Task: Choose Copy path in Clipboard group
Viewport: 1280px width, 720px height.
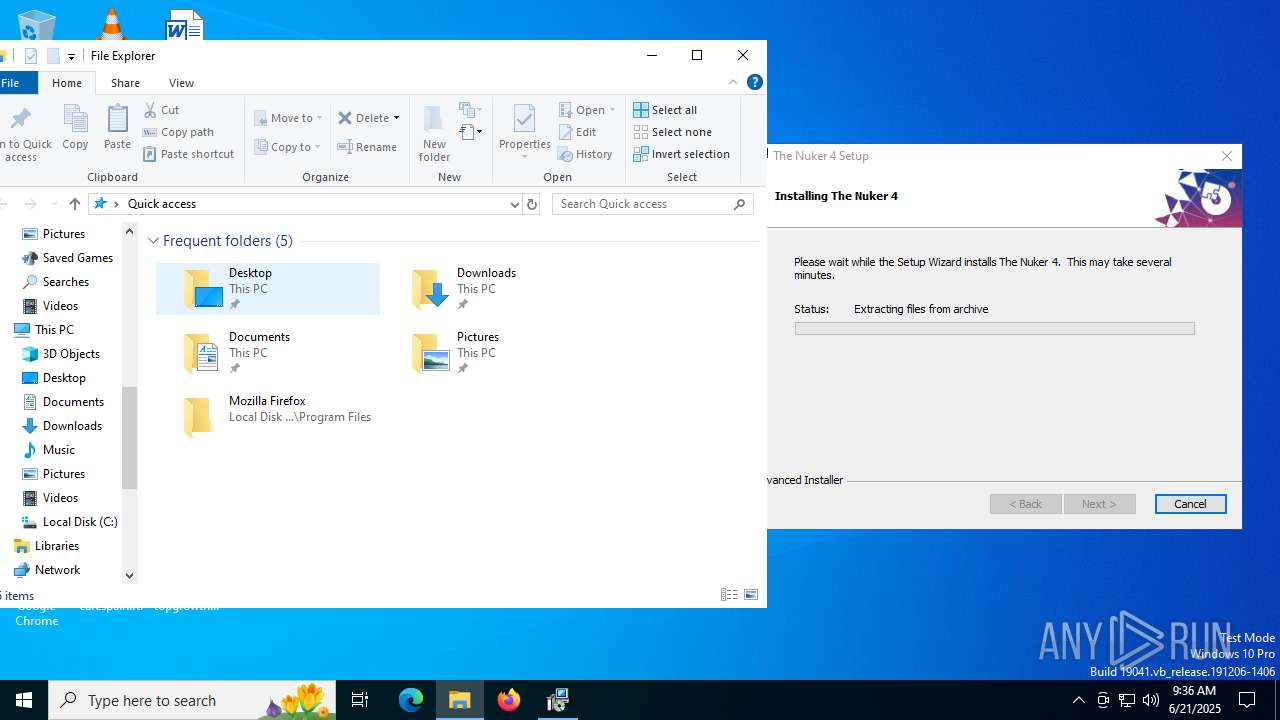Action: click(178, 132)
